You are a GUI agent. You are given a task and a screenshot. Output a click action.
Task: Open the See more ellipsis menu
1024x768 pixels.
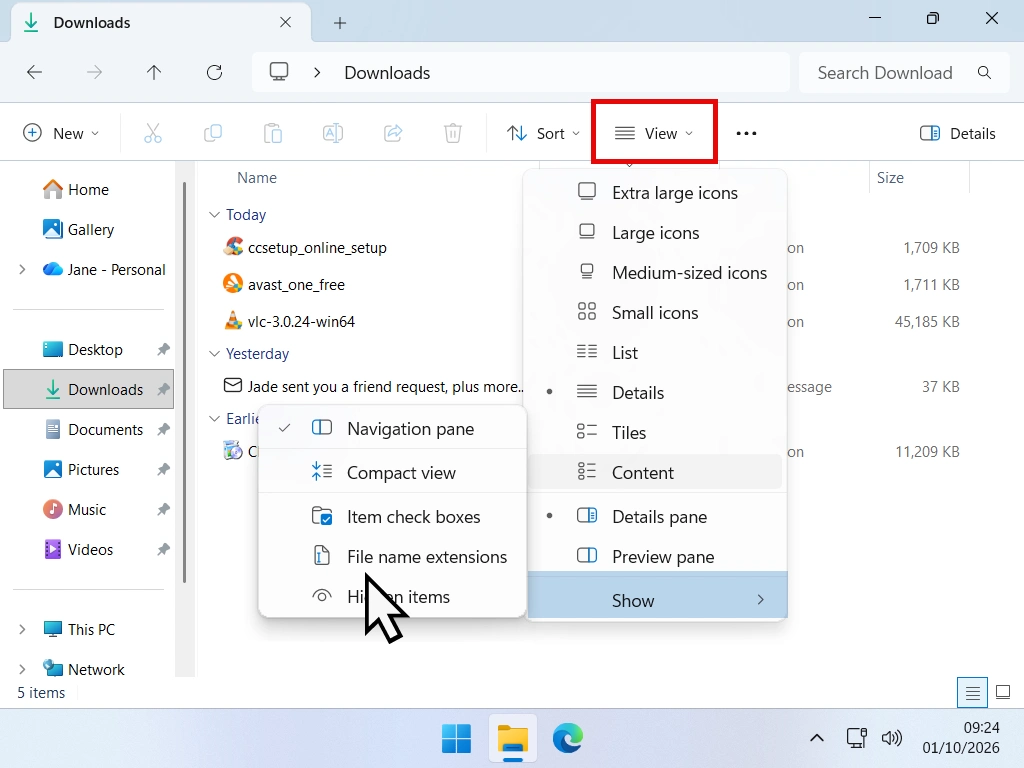(746, 133)
